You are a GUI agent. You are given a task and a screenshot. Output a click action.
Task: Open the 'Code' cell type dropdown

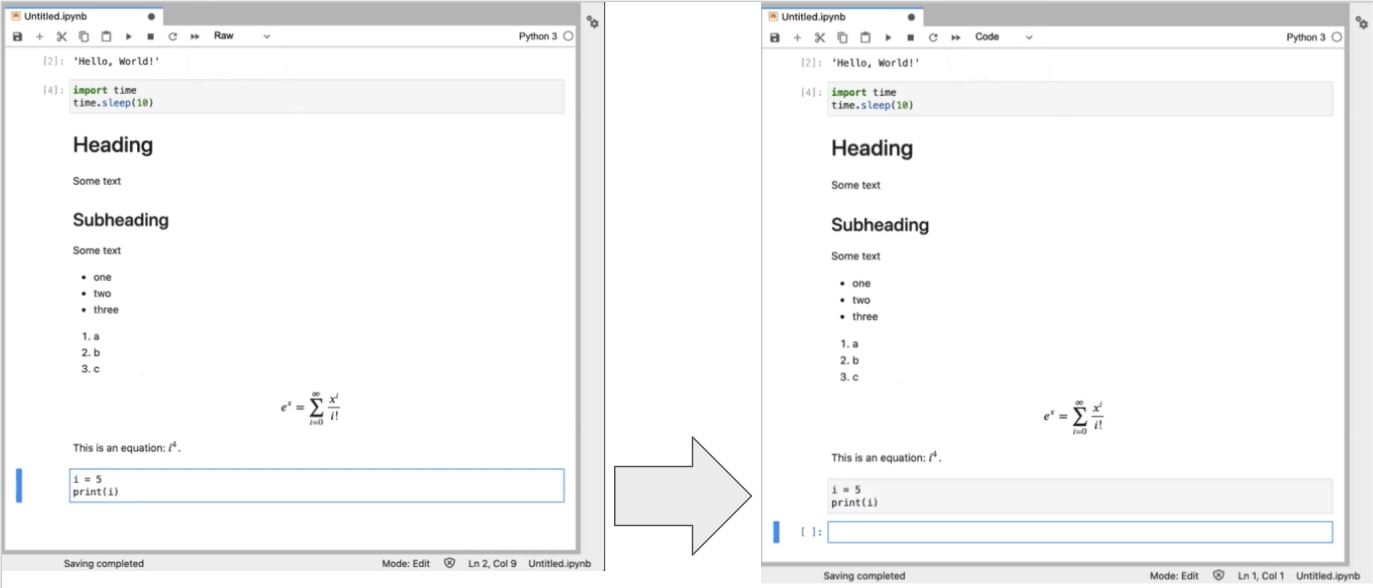[1003, 37]
